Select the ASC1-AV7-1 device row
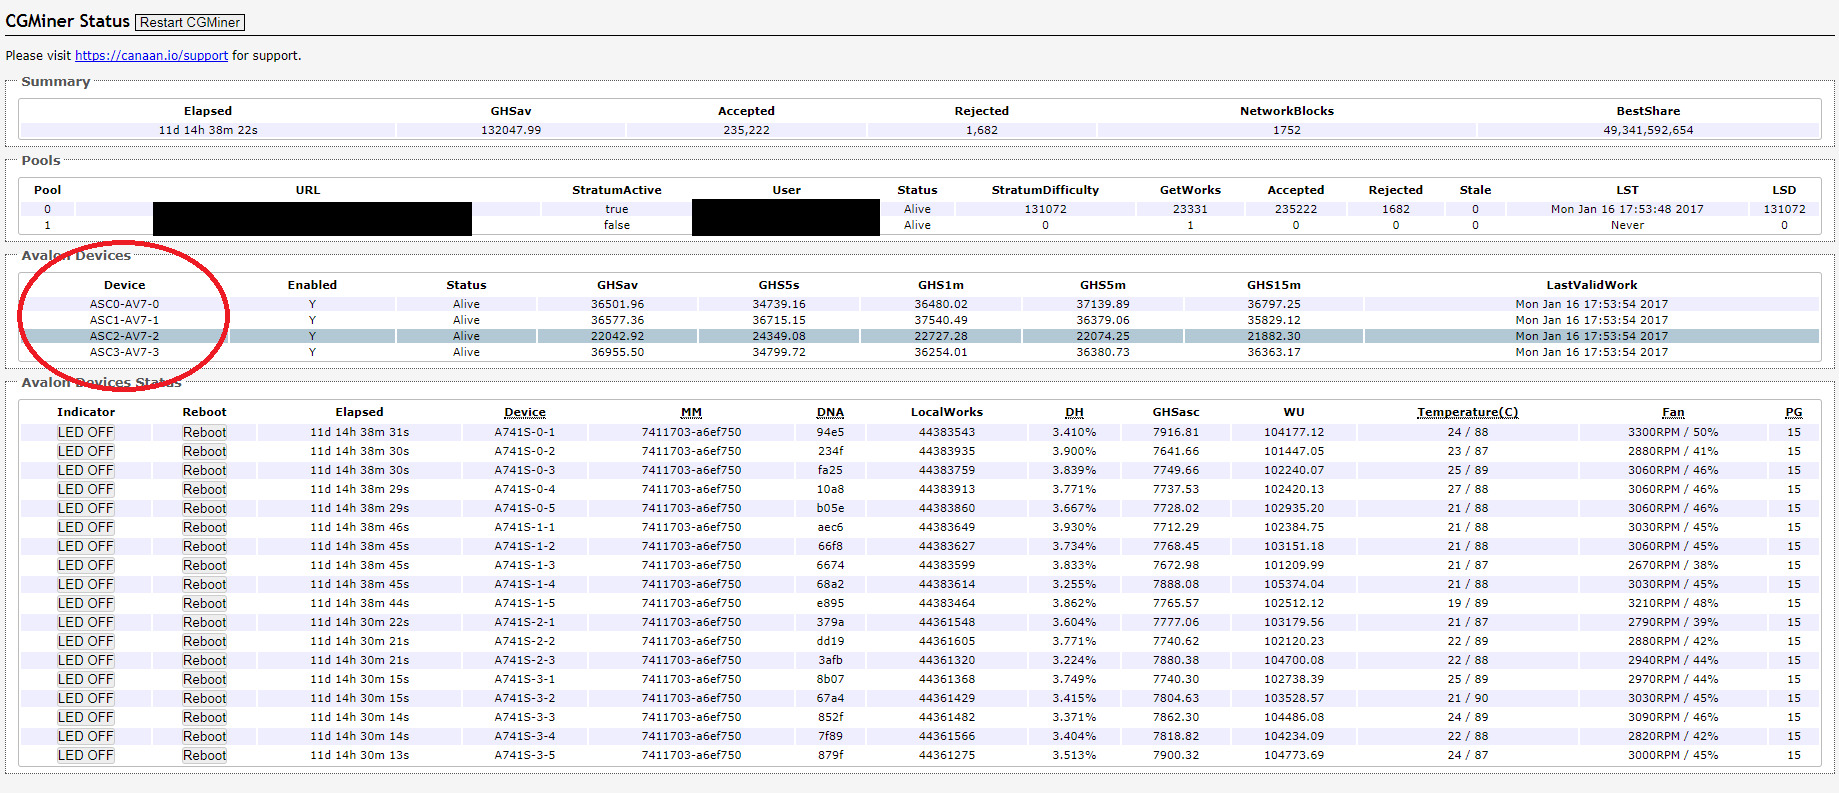 click(x=919, y=320)
